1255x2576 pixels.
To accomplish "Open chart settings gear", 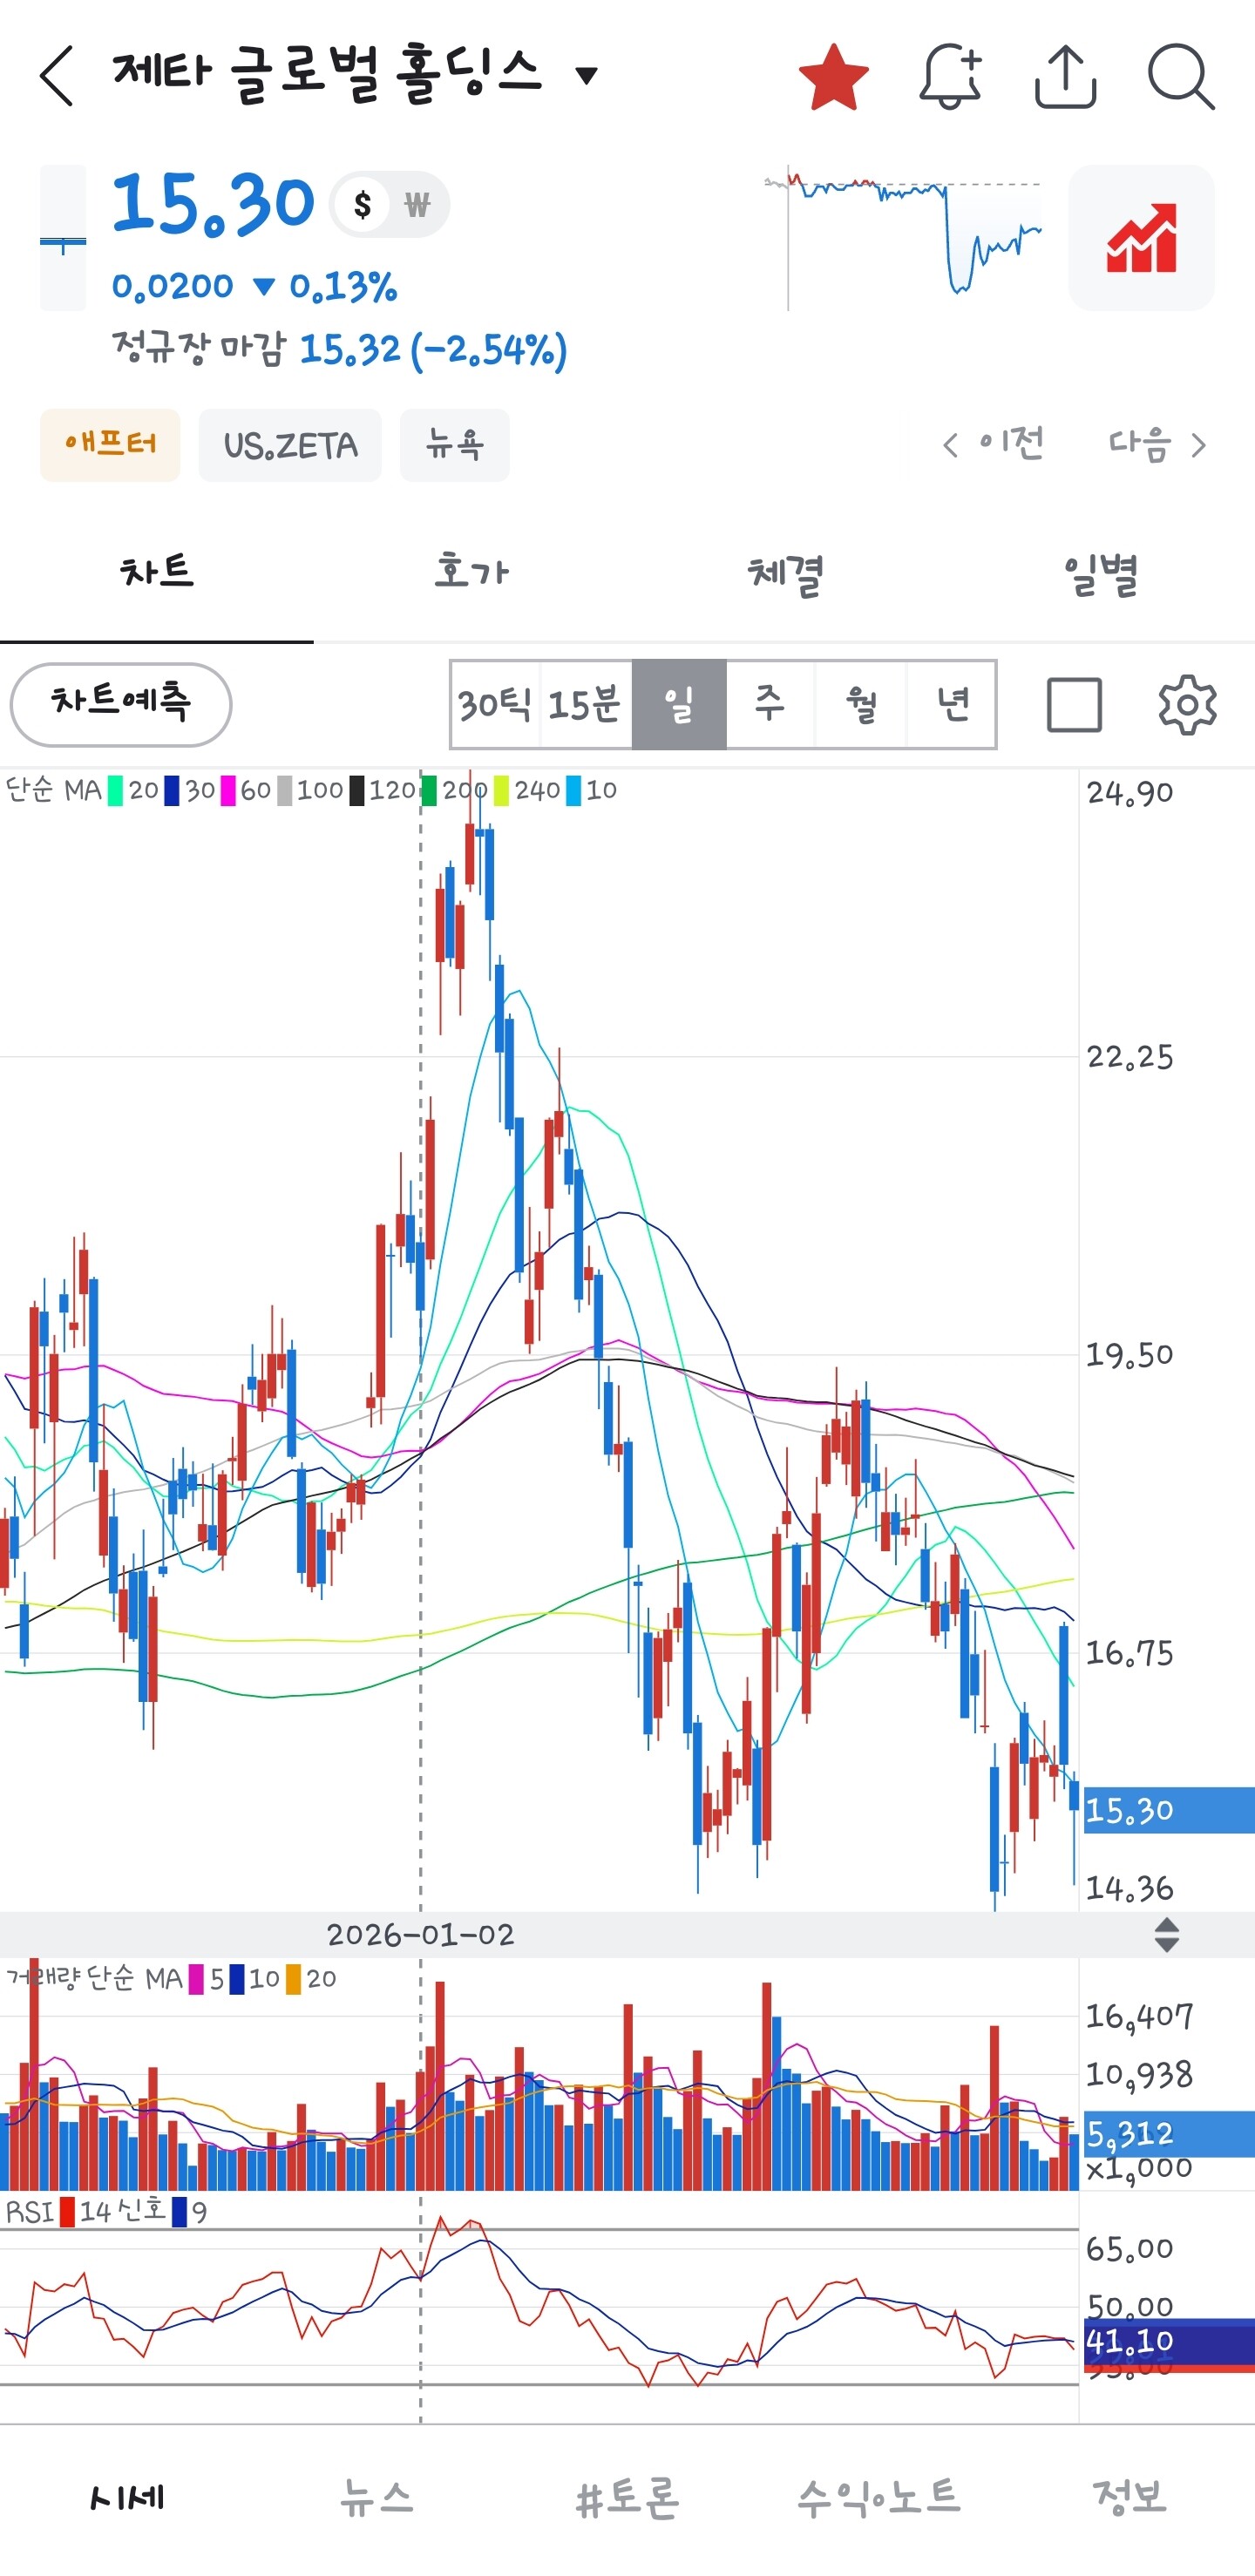I will pyautogui.click(x=1186, y=705).
